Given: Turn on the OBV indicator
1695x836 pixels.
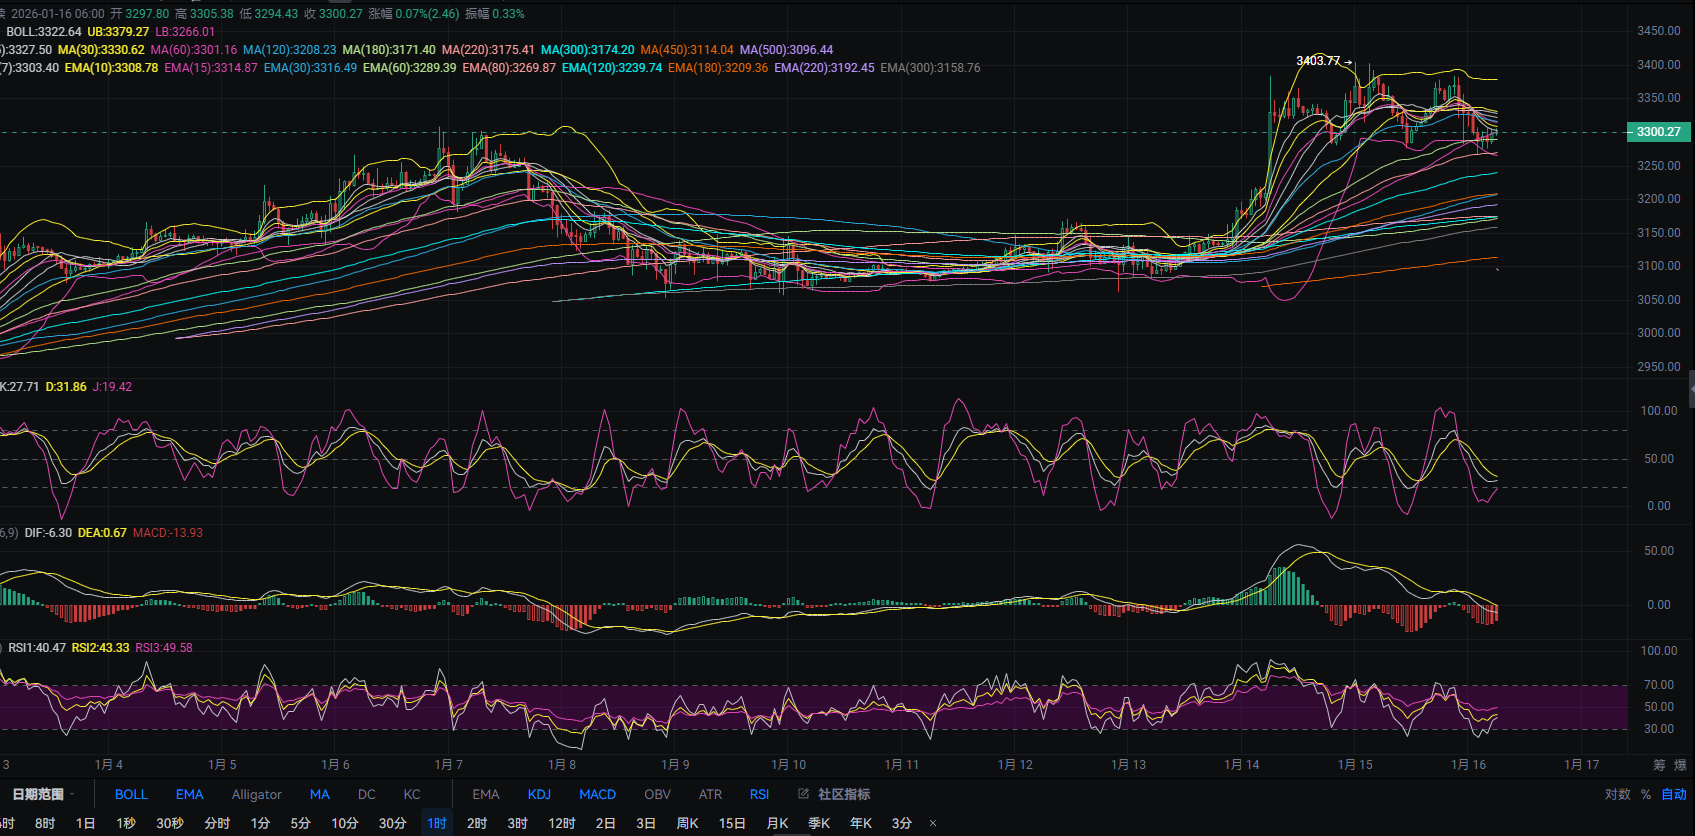Looking at the screenshot, I should [657, 794].
